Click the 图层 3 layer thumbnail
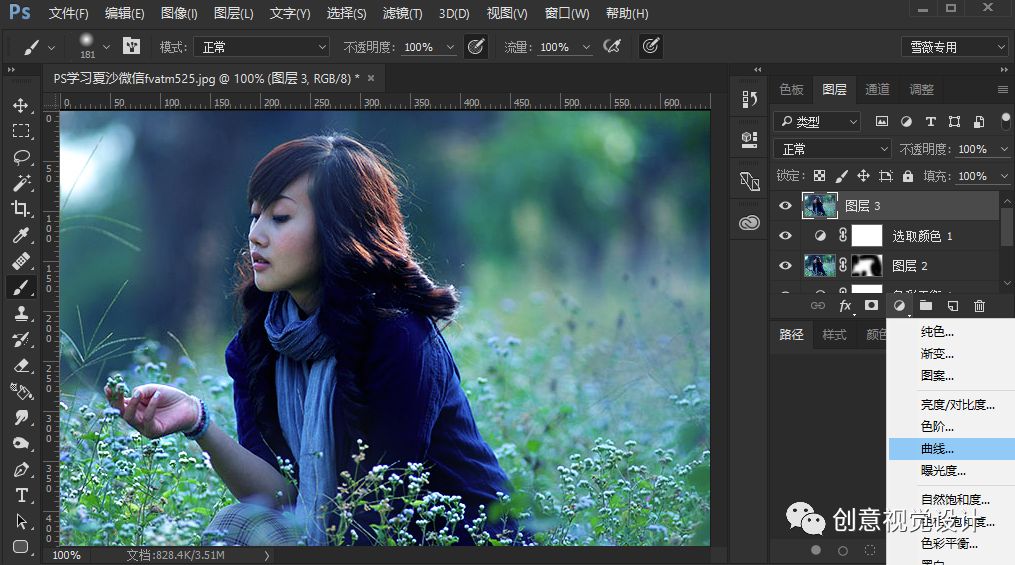Viewport: 1015px width, 565px height. click(x=820, y=206)
